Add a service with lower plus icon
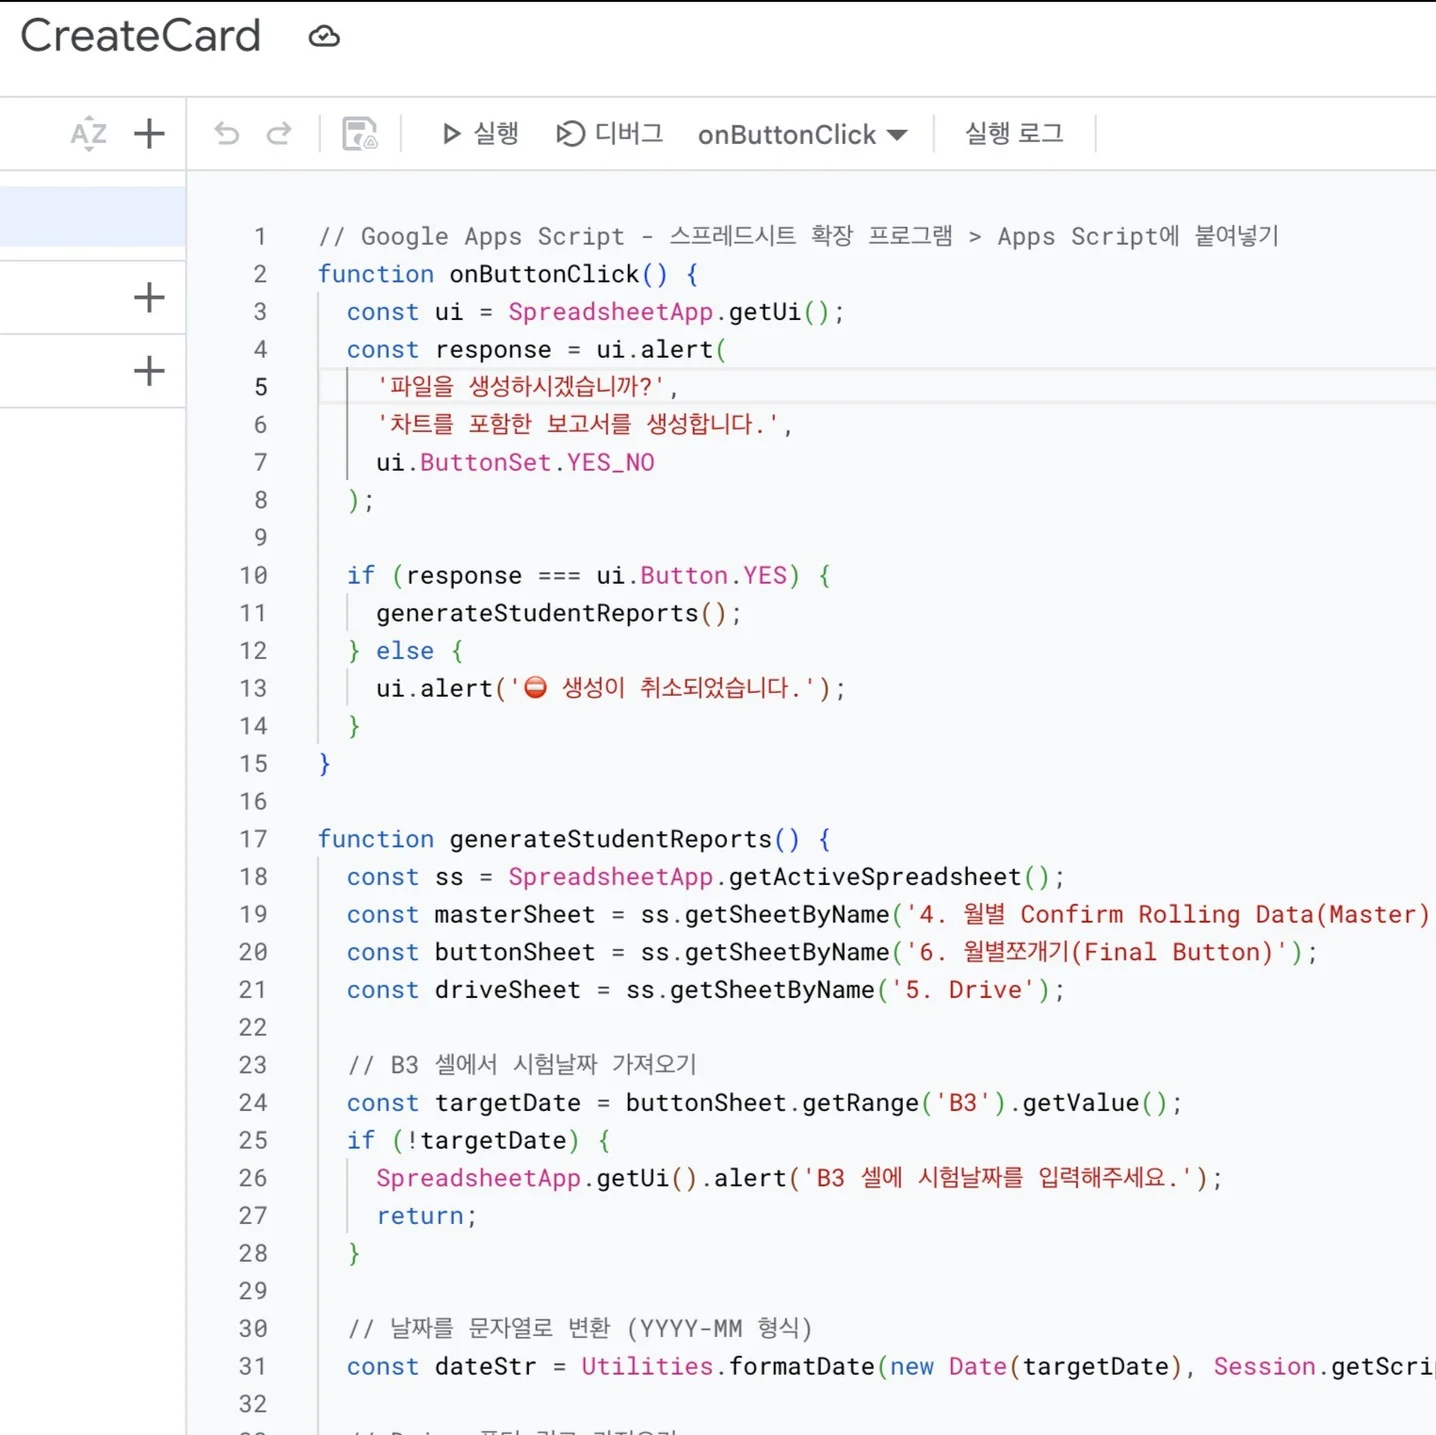Image resolution: width=1436 pixels, height=1435 pixels. click(x=149, y=371)
